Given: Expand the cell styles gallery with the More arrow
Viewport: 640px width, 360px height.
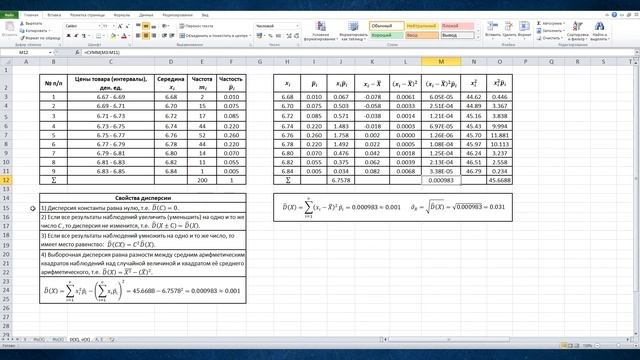Looking at the screenshot, I should click(478, 37).
